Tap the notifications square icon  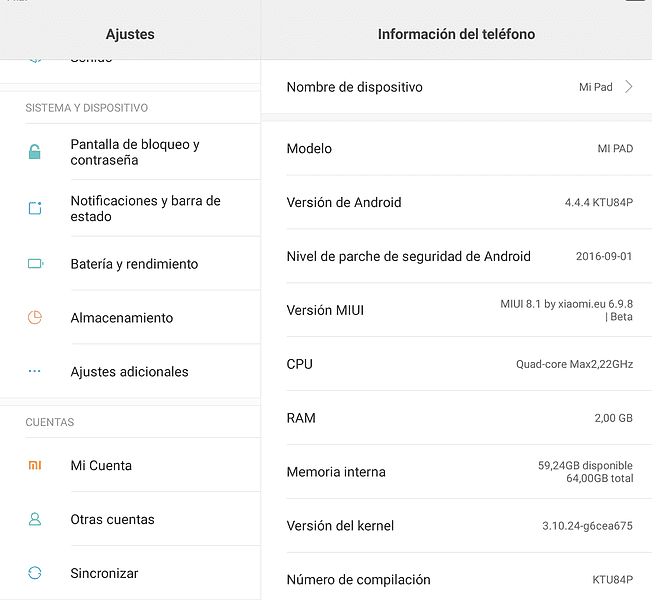[x=35, y=208]
